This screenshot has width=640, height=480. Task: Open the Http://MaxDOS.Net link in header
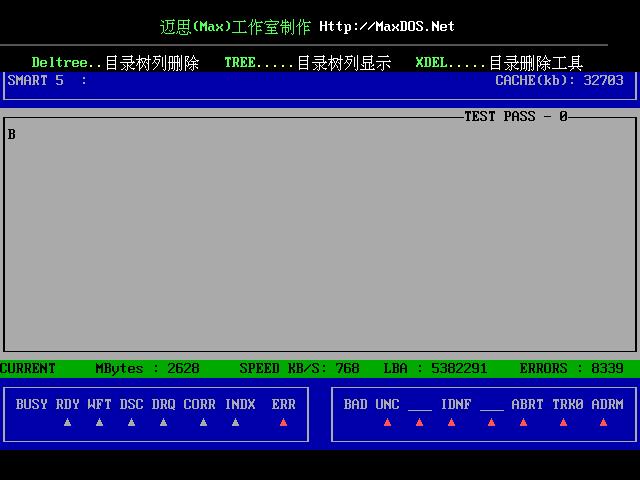pos(387,27)
